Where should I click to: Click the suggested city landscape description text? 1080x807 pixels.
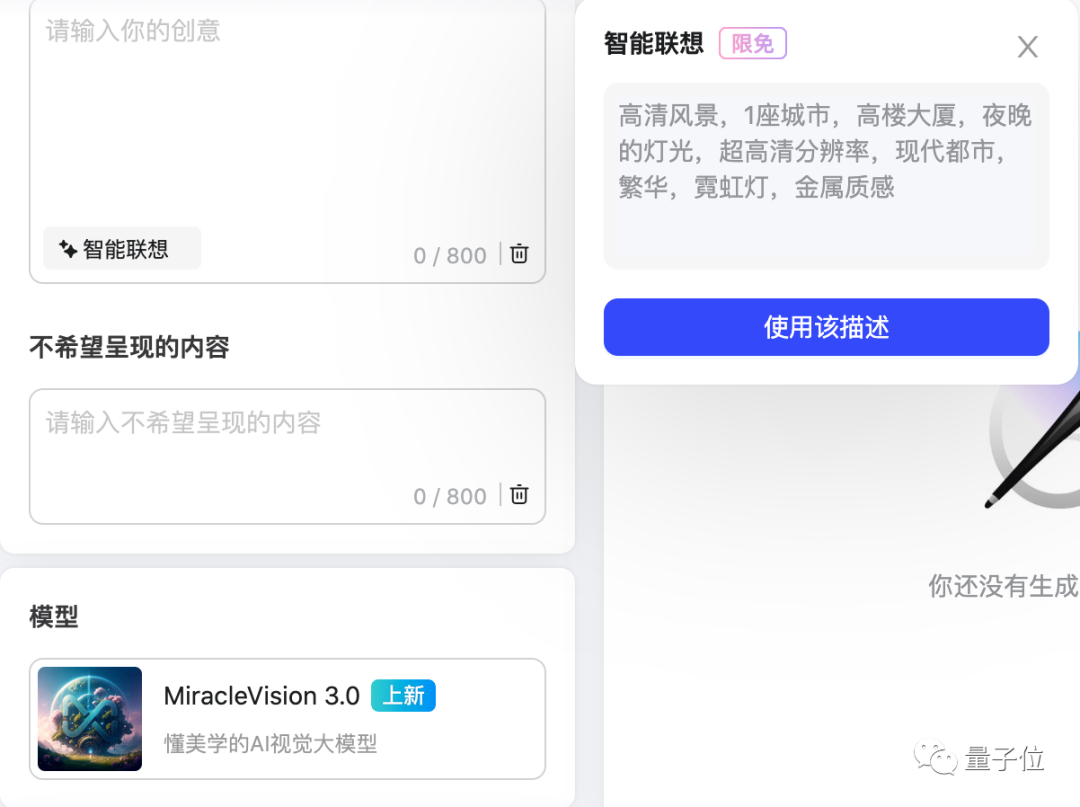click(826, 152)
